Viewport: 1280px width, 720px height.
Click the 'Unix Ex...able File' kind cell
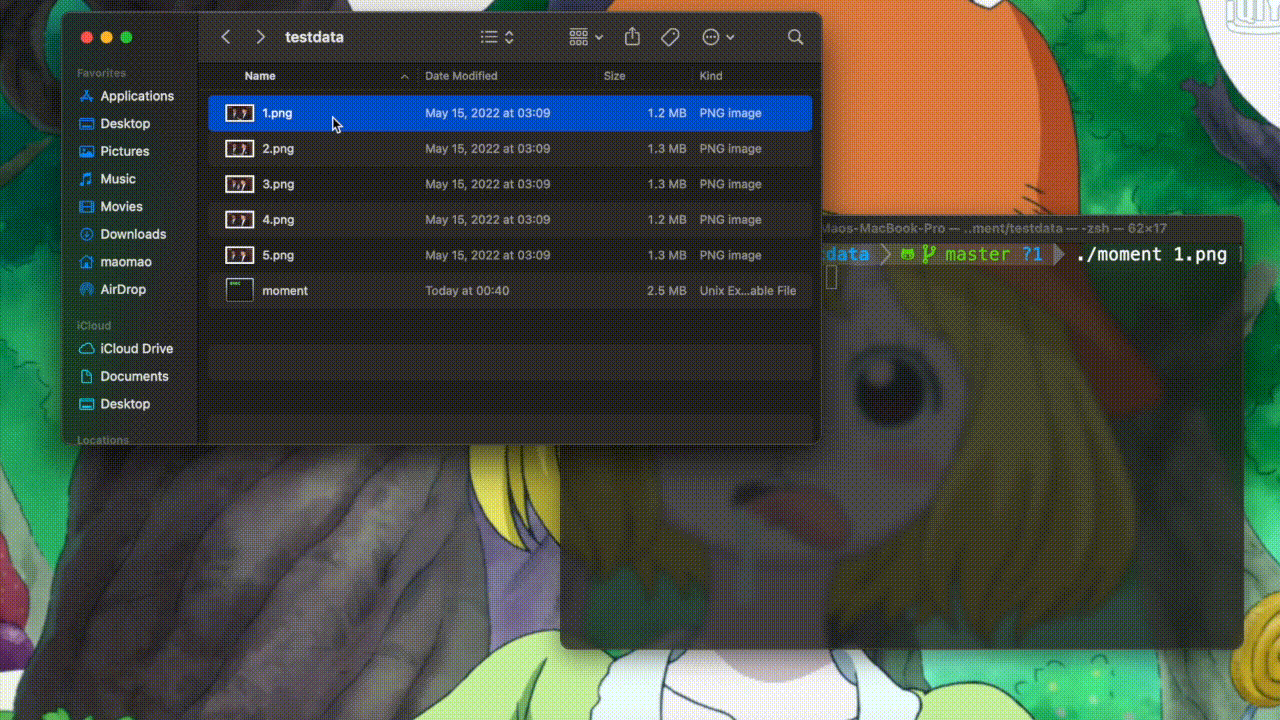click(748, 291)
